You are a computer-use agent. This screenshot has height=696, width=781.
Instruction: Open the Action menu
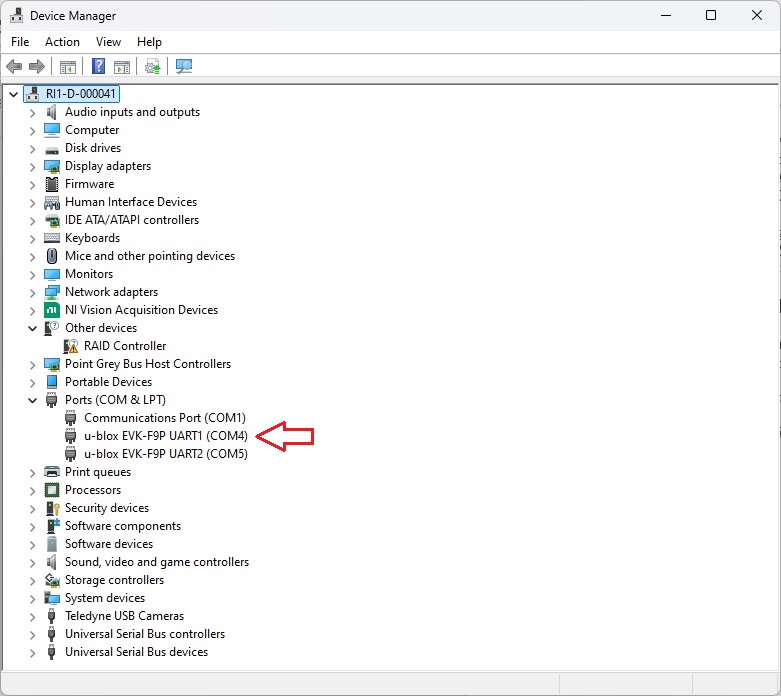(x=62, y=42)
